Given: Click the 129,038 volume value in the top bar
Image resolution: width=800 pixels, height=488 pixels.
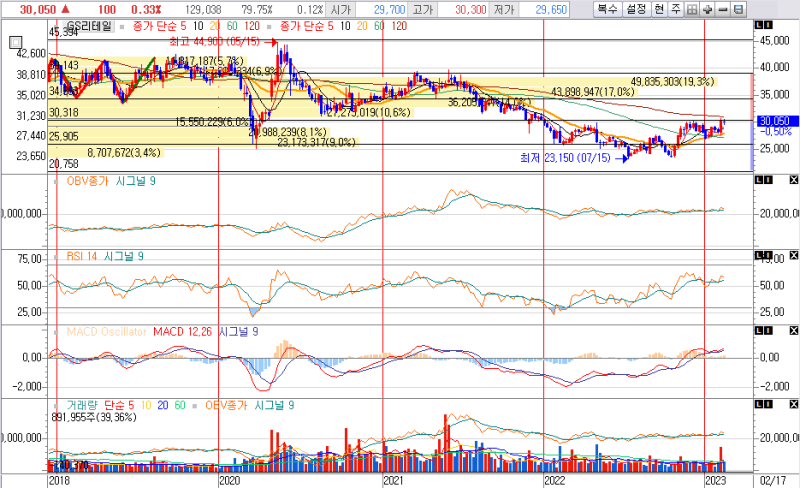Looking at the screenshot, I should 203,9.
